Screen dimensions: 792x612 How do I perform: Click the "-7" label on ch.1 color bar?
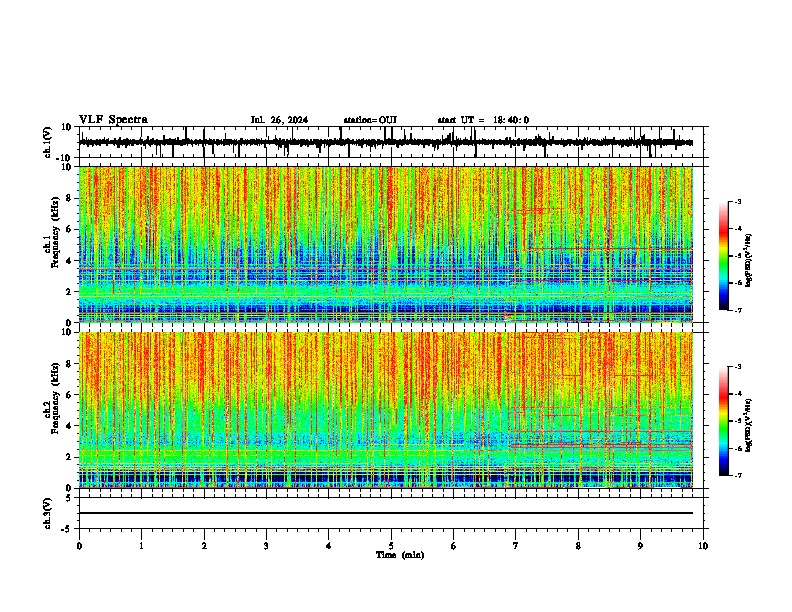click(738, 311)
